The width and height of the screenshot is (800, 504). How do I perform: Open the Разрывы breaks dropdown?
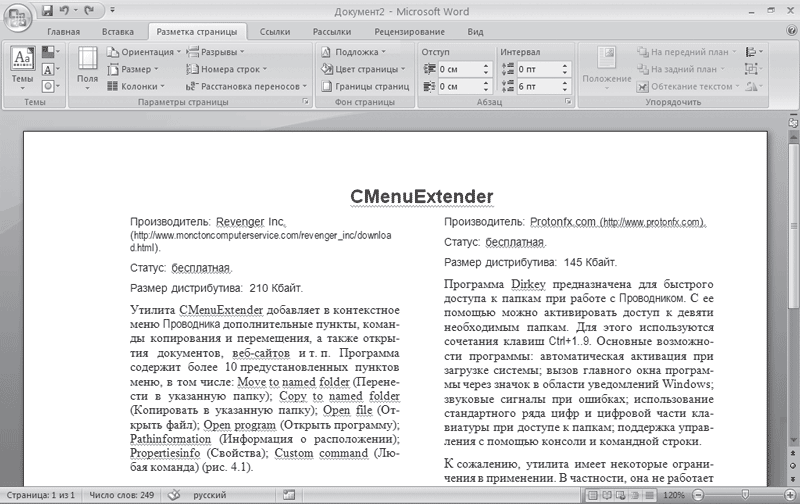point(215,52)
